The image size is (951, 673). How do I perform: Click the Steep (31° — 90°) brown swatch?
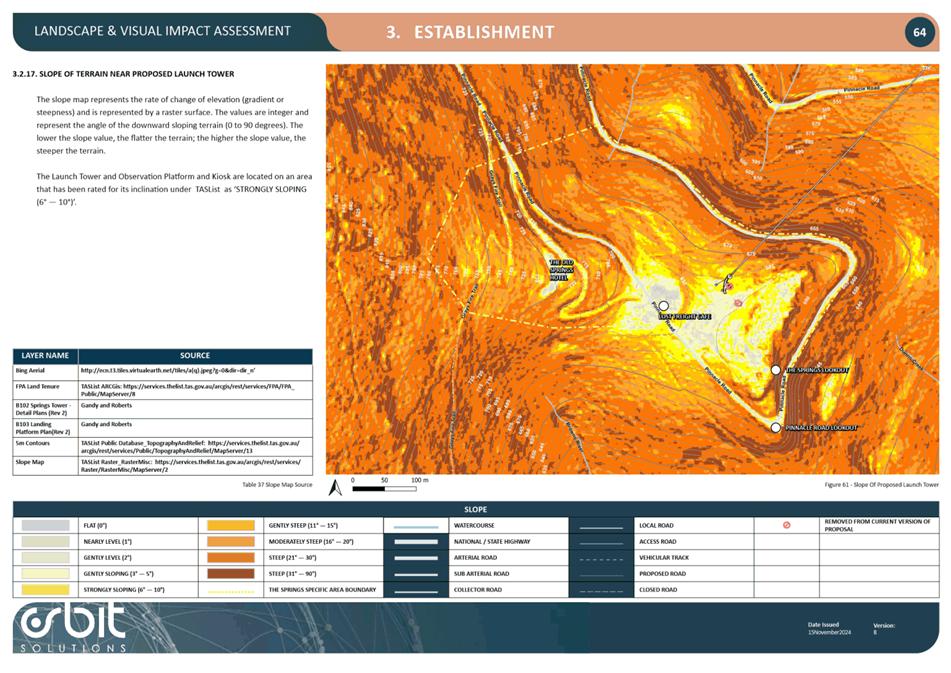tap(230, 574)
